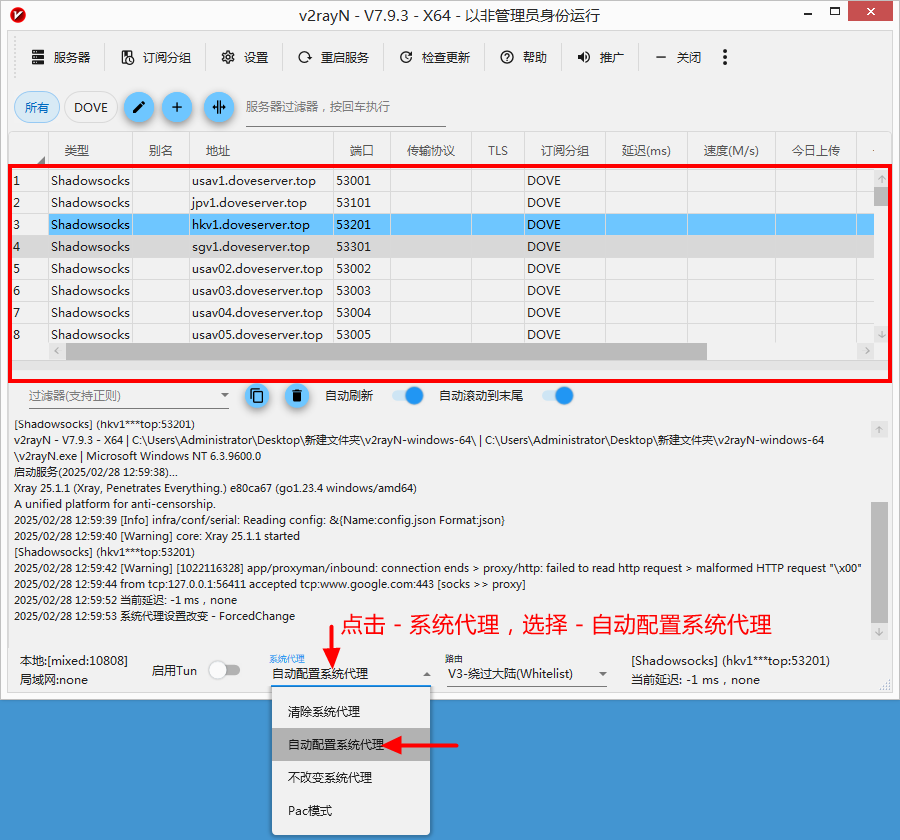
Task: Open the 过滤器(支持正则) log filter dropdown
Action: coord(129,396)
